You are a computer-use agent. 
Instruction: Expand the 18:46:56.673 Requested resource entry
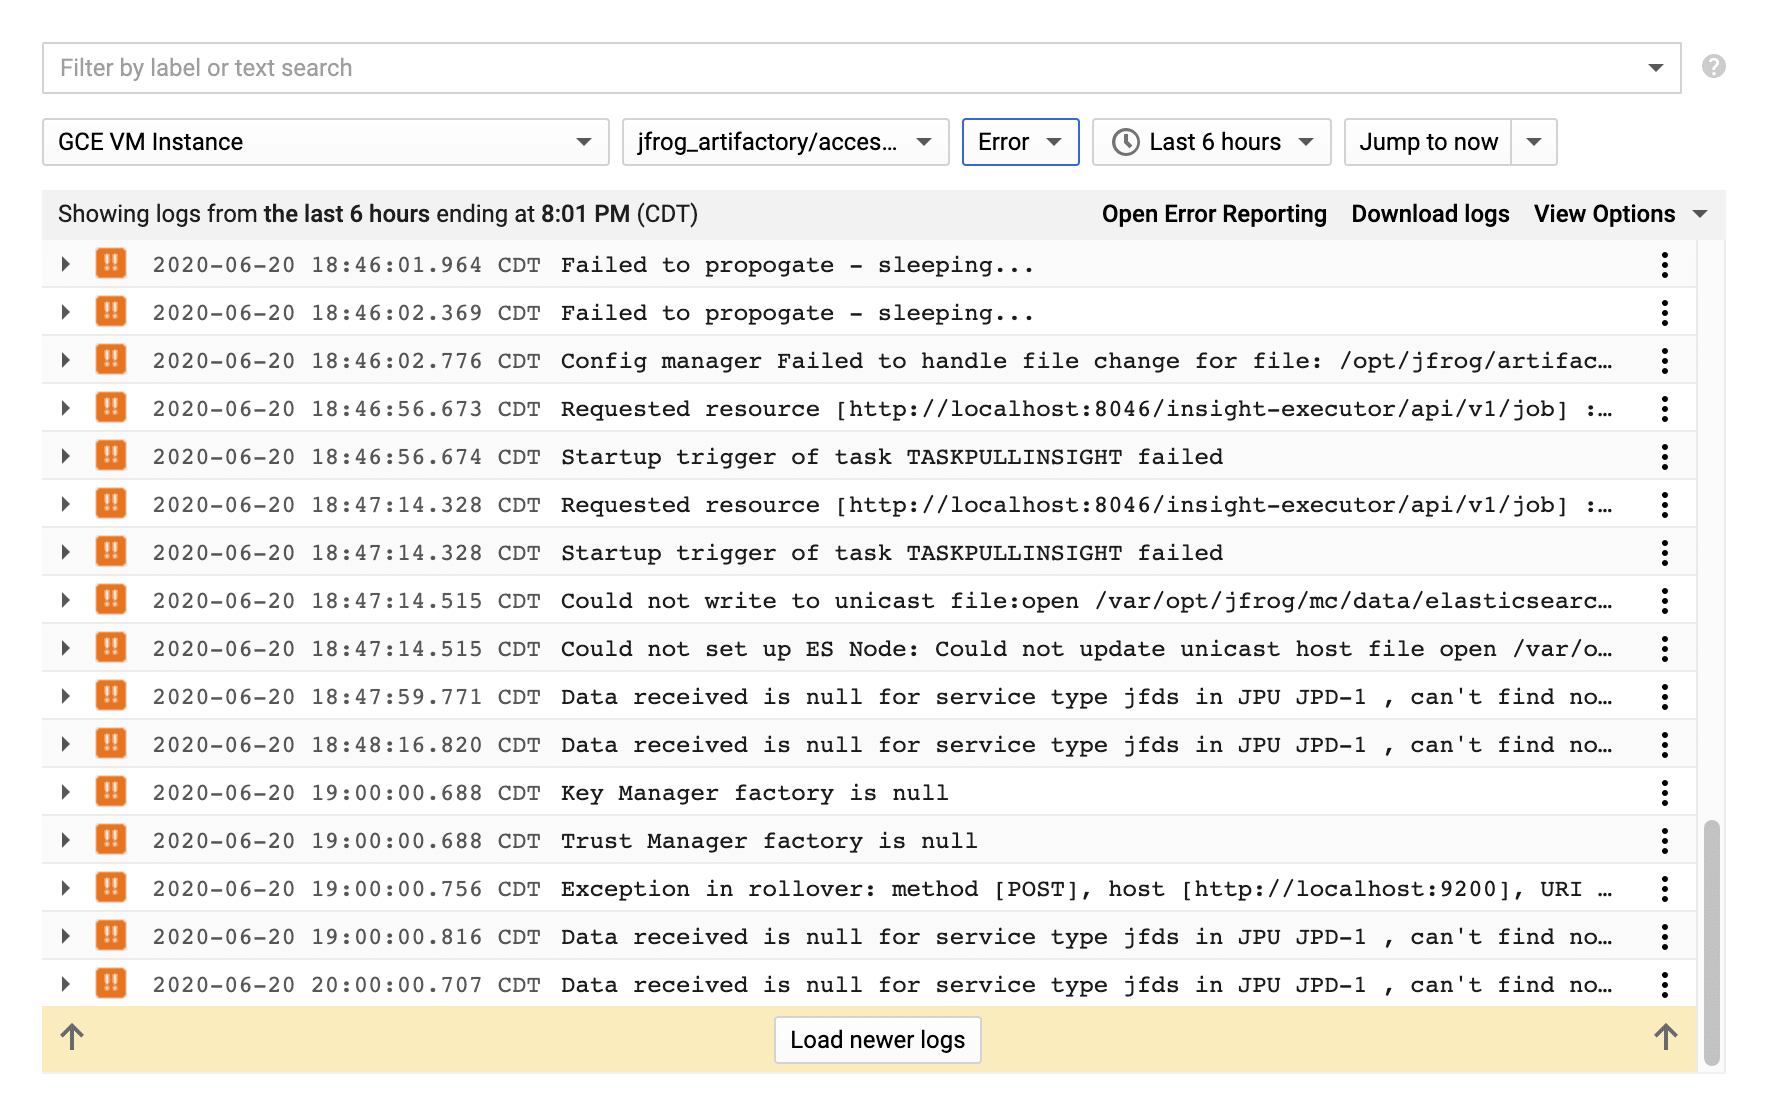[x=66, y=408]
